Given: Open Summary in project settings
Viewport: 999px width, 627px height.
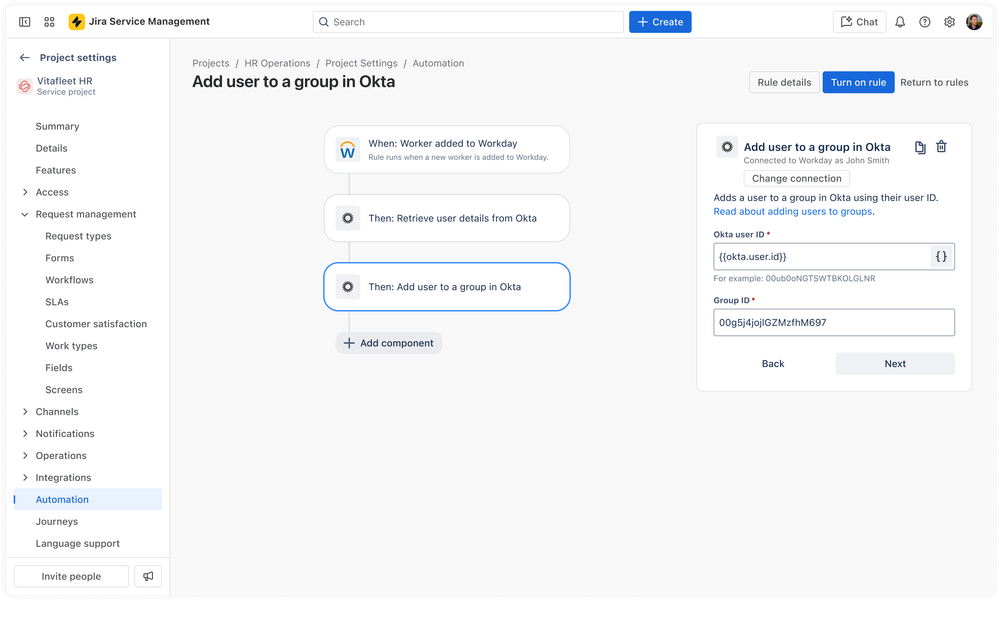Looking at the screenshot, I should point(57,126).
